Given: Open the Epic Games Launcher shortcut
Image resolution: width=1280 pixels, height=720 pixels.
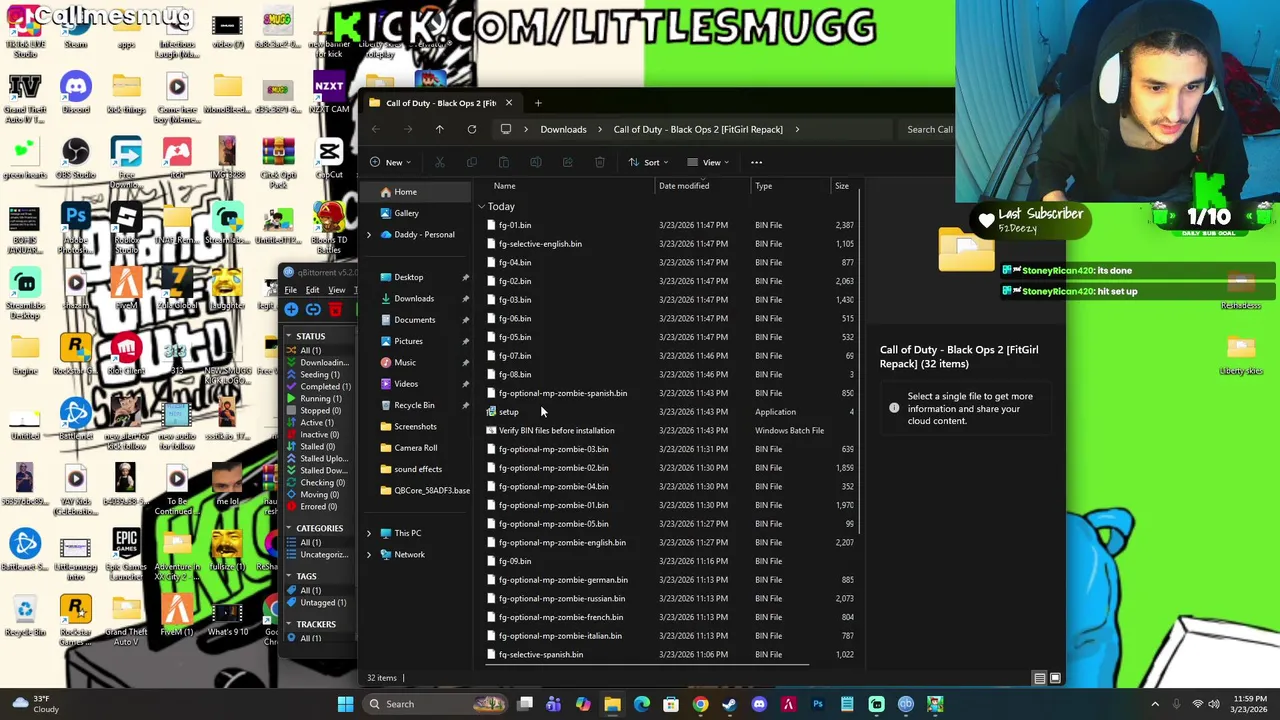Looking at the screenshot, I should 126,554.
